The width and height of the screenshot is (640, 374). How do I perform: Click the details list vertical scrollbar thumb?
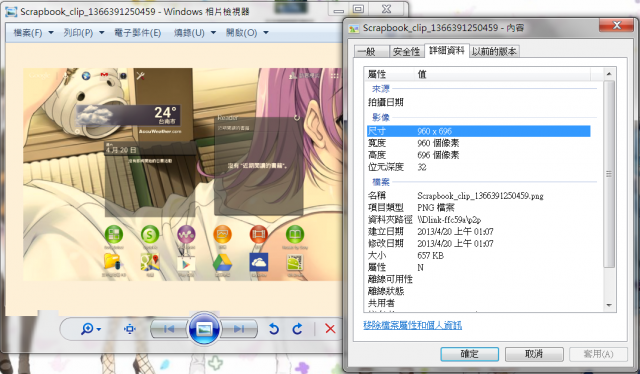point(609,174)
